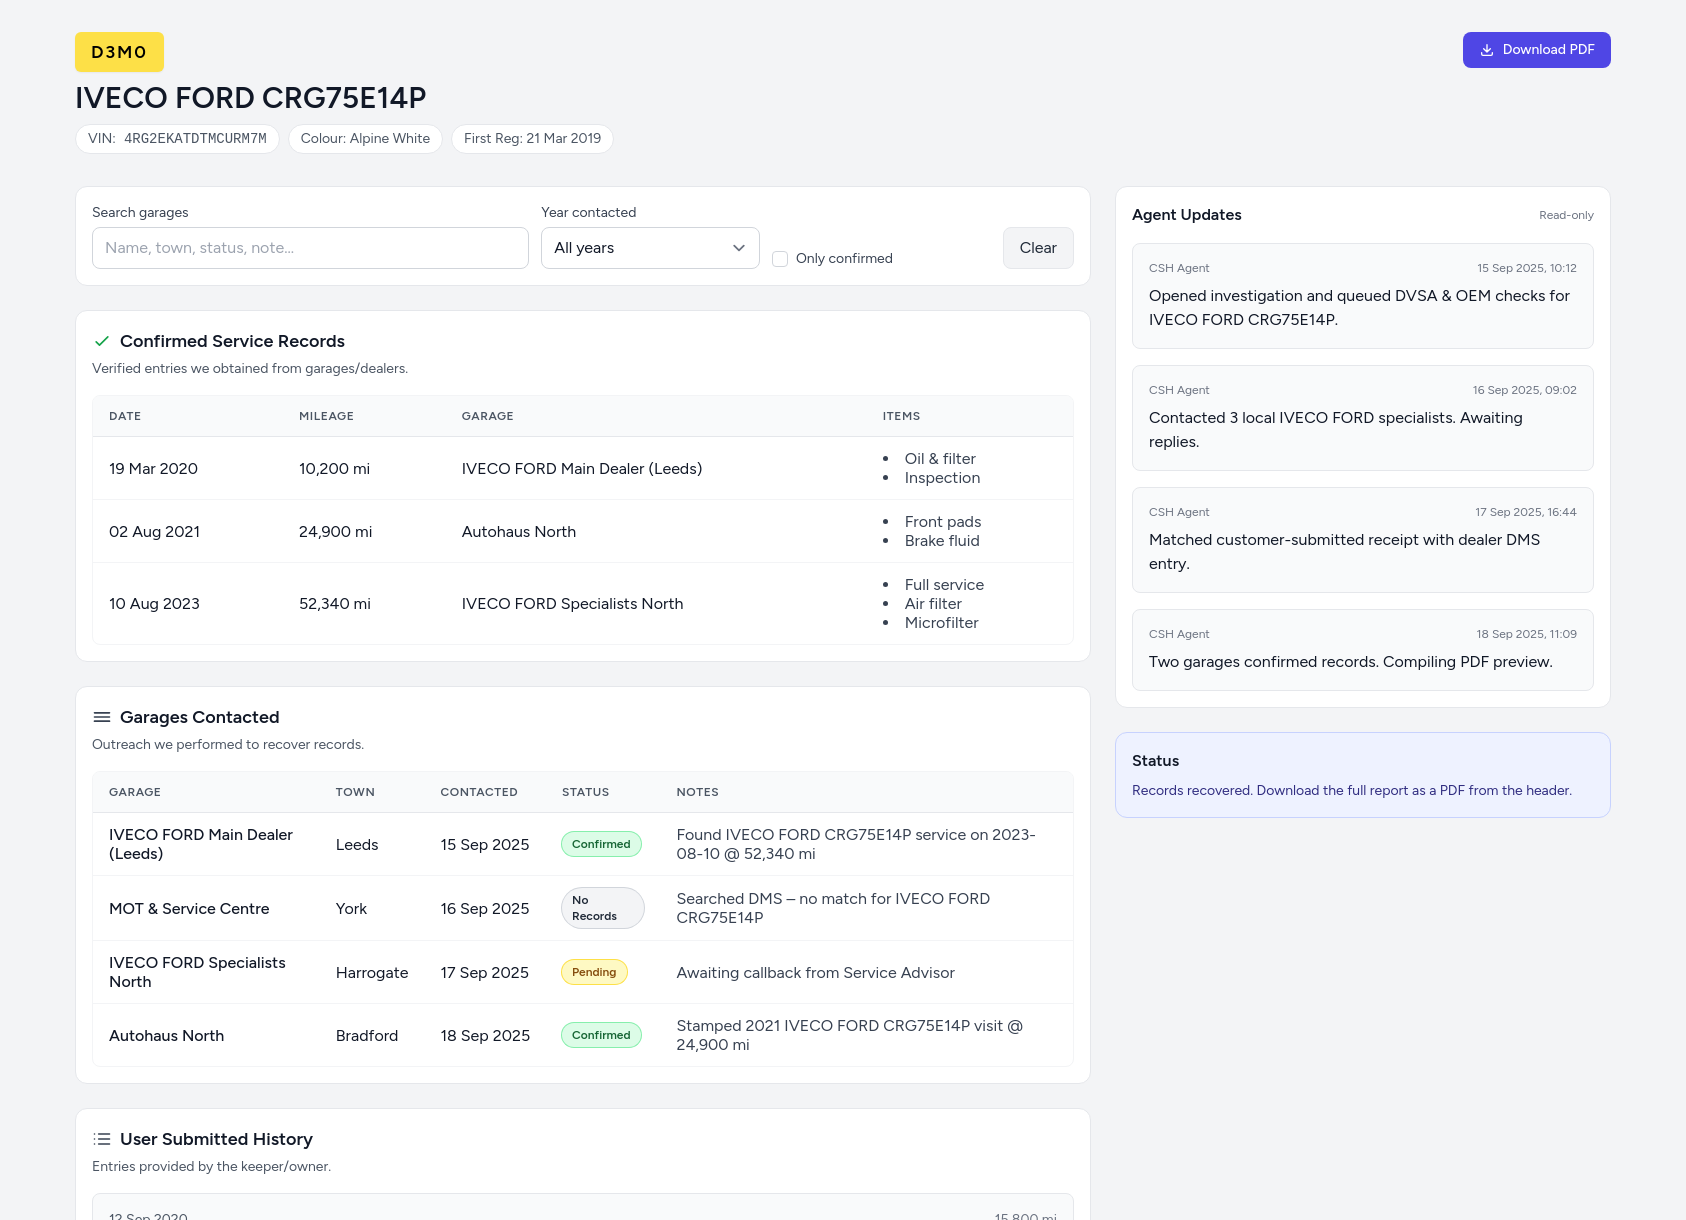
Task: Click the Mileage column header
Action: (x=326, y=416)
